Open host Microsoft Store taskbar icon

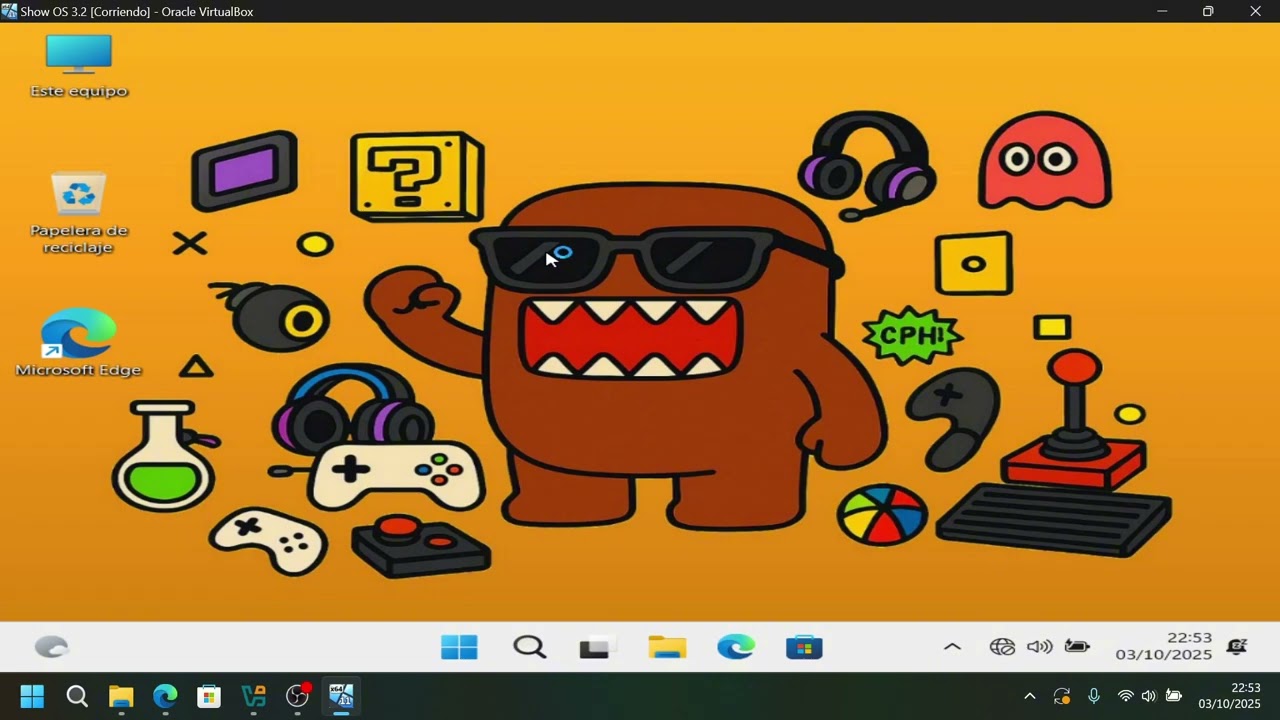(x=209, y=696)
